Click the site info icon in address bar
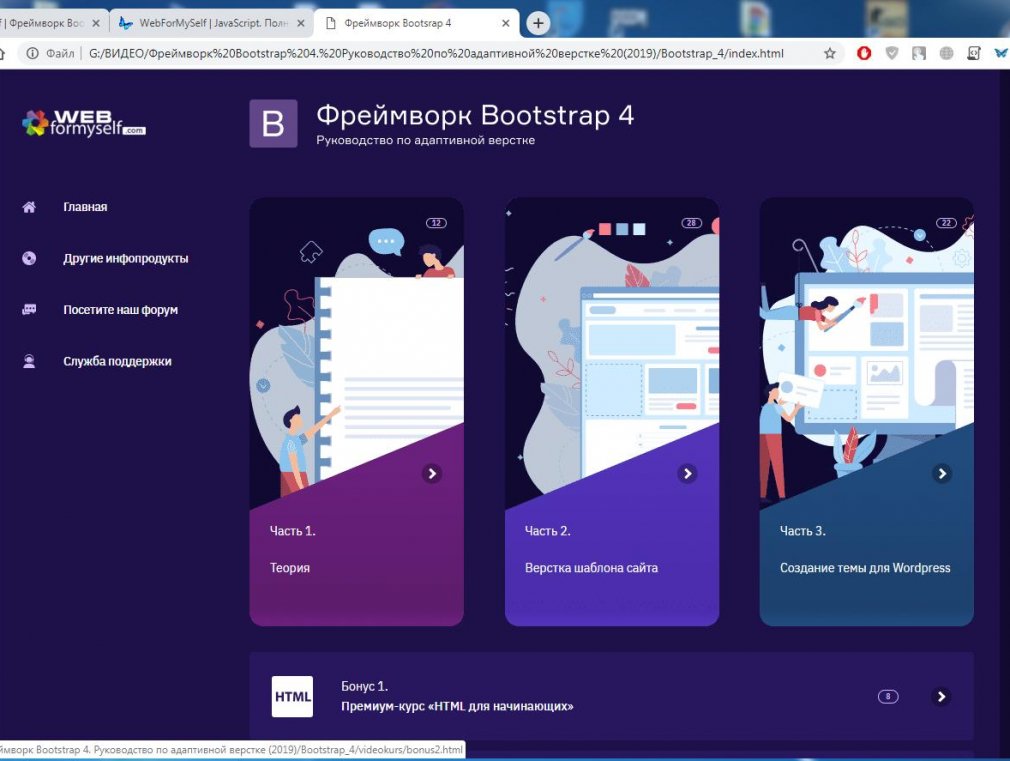 point(32,53)
